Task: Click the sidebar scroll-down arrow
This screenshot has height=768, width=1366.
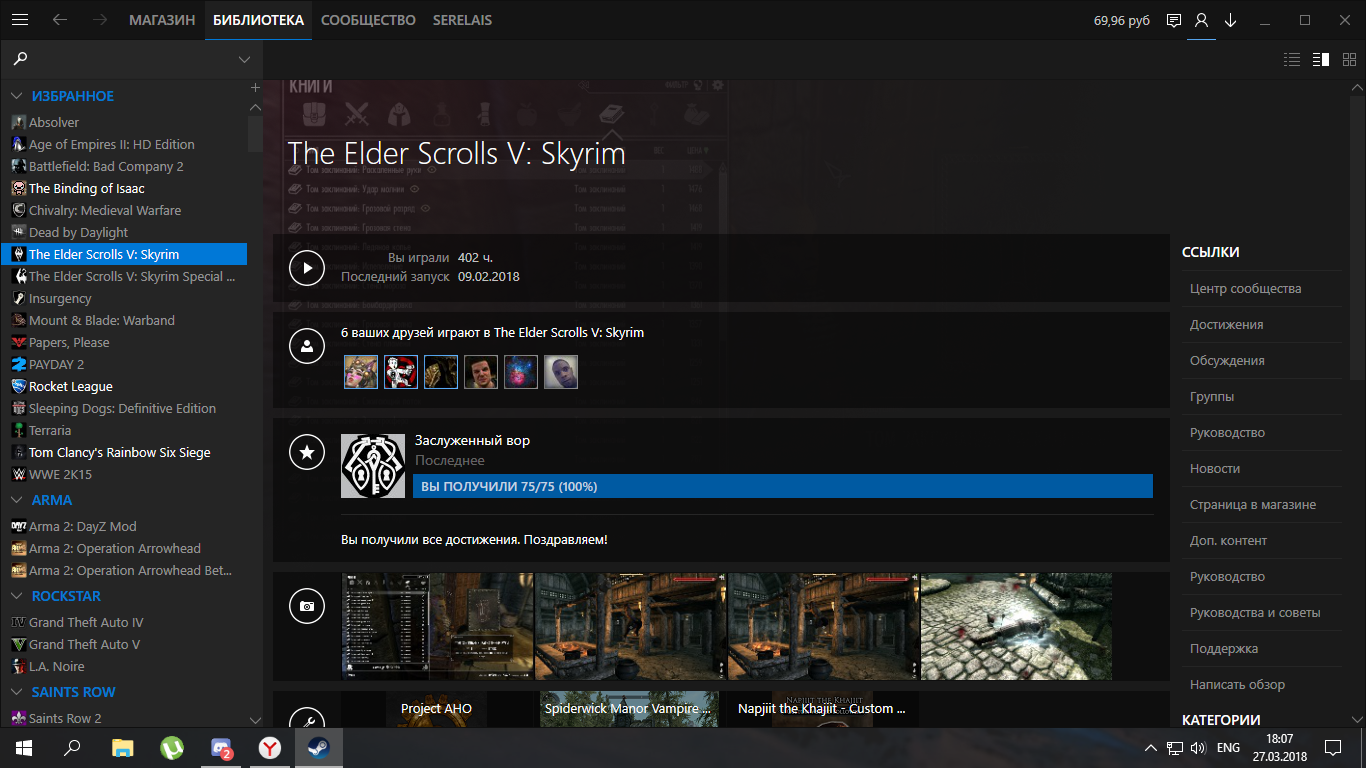Action: point(255,719)
